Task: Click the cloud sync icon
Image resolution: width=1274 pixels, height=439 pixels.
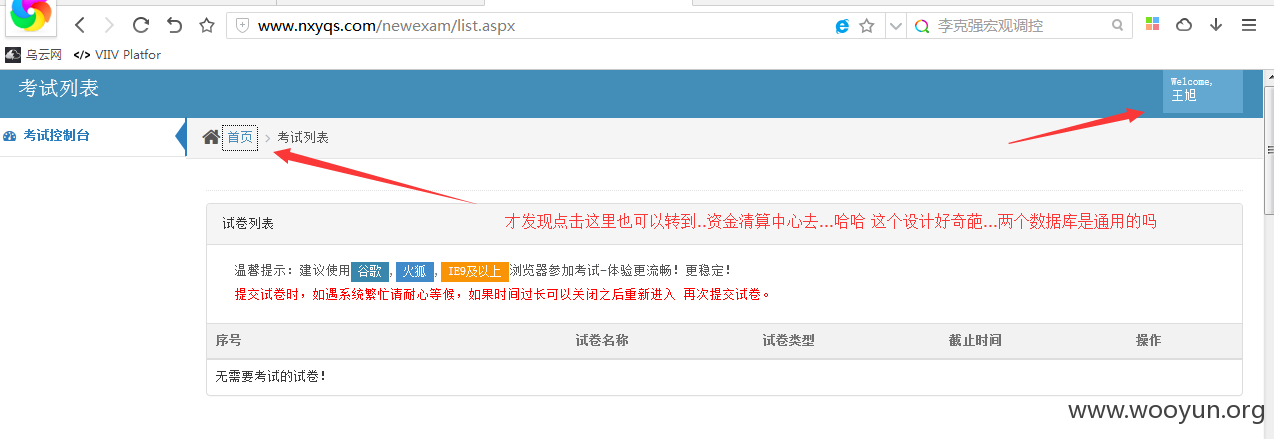Action: coord(1184,25)
